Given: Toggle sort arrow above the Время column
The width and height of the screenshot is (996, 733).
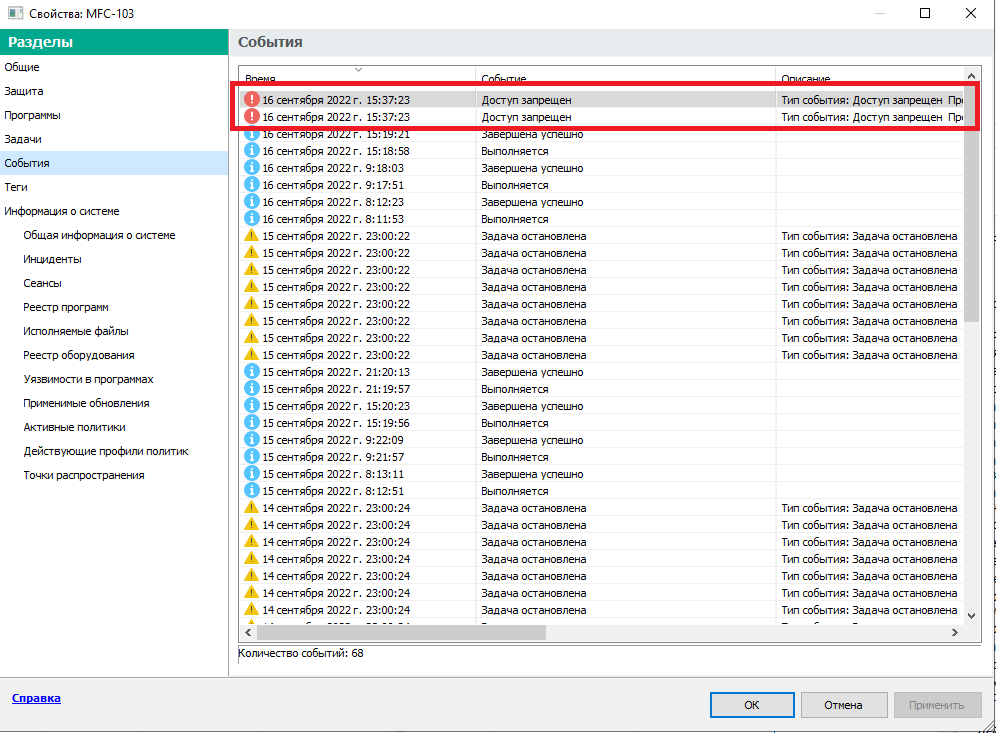Looking at the screenshot, I should 358,69.
